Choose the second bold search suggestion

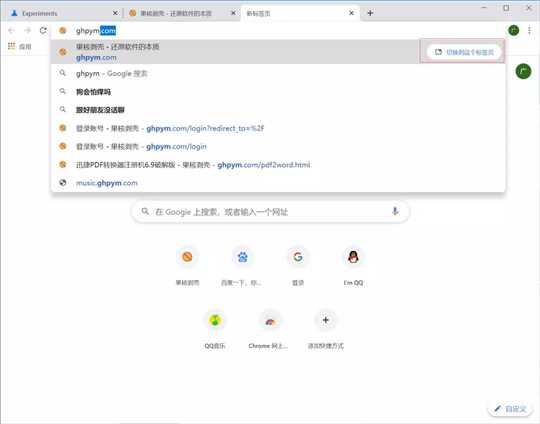click(x=278, y=110)
